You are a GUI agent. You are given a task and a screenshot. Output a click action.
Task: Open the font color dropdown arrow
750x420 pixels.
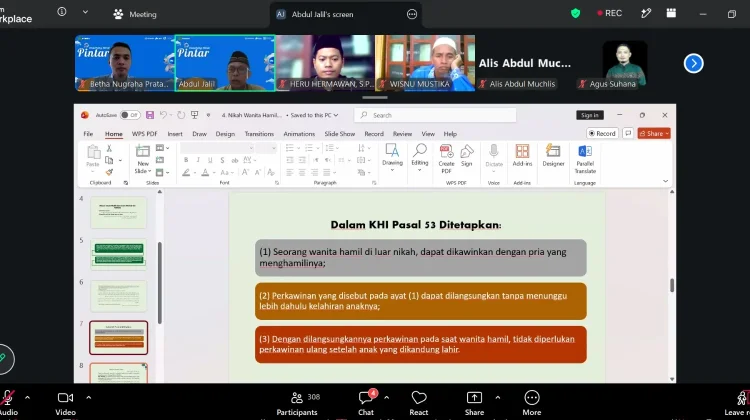tap(214, 173)
